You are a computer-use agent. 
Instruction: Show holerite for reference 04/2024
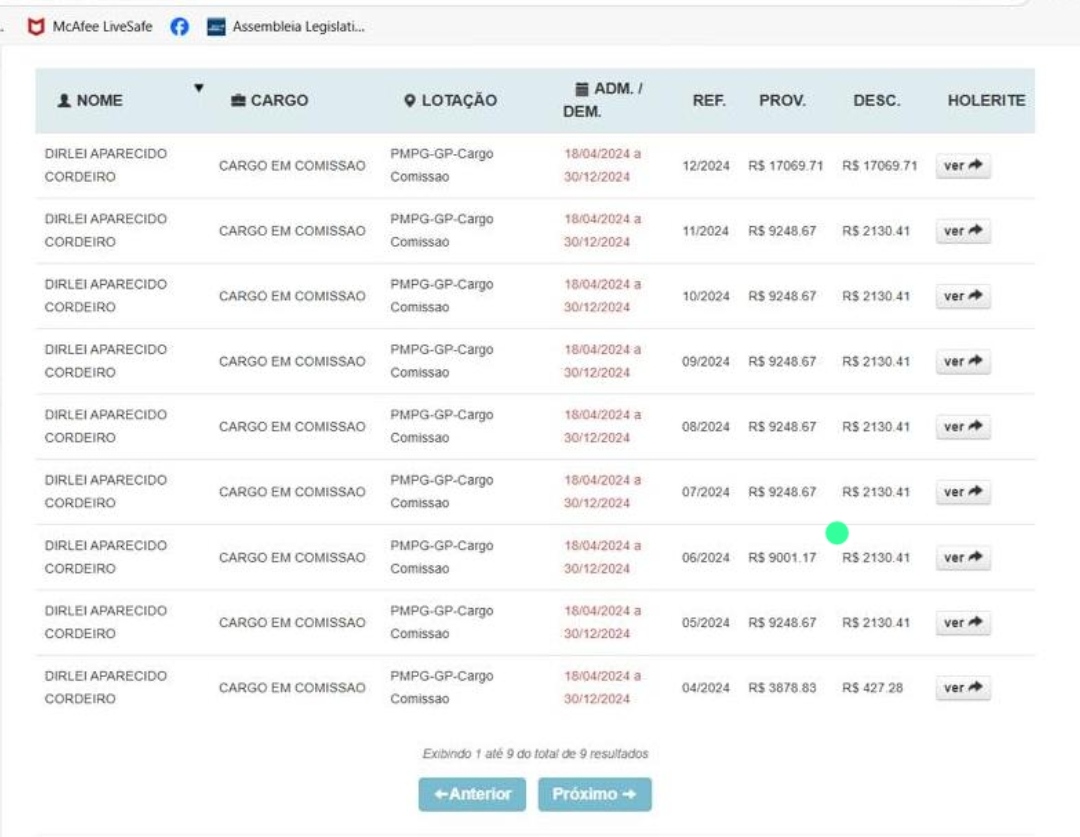(x=963, y=688)
